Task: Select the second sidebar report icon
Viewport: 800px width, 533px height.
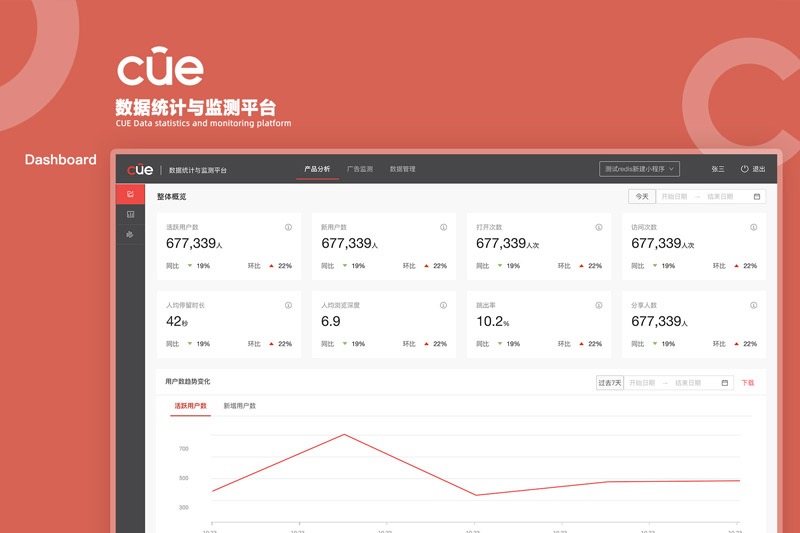Action: point(131,214)
